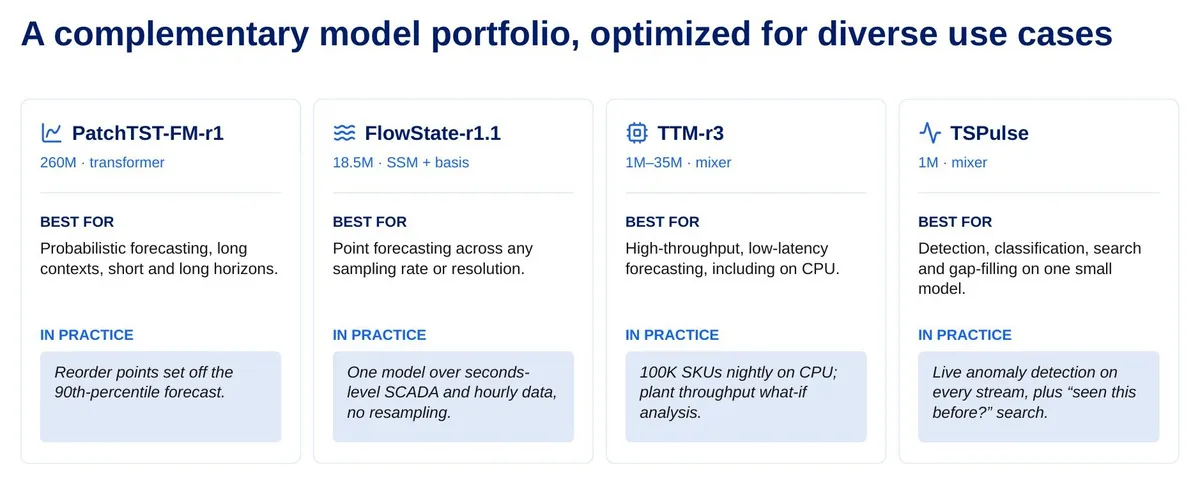Click the 100K SKUs nightly example box
Screen dimensions: 1200x481
click(x=746, y=396)
